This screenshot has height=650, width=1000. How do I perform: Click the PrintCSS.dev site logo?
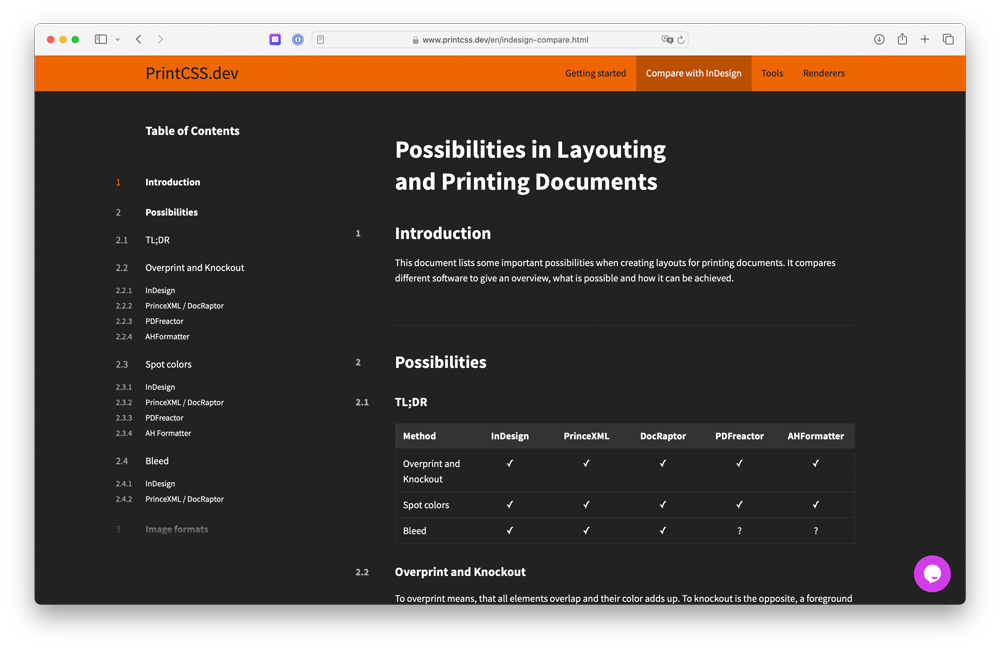point(192,73)
